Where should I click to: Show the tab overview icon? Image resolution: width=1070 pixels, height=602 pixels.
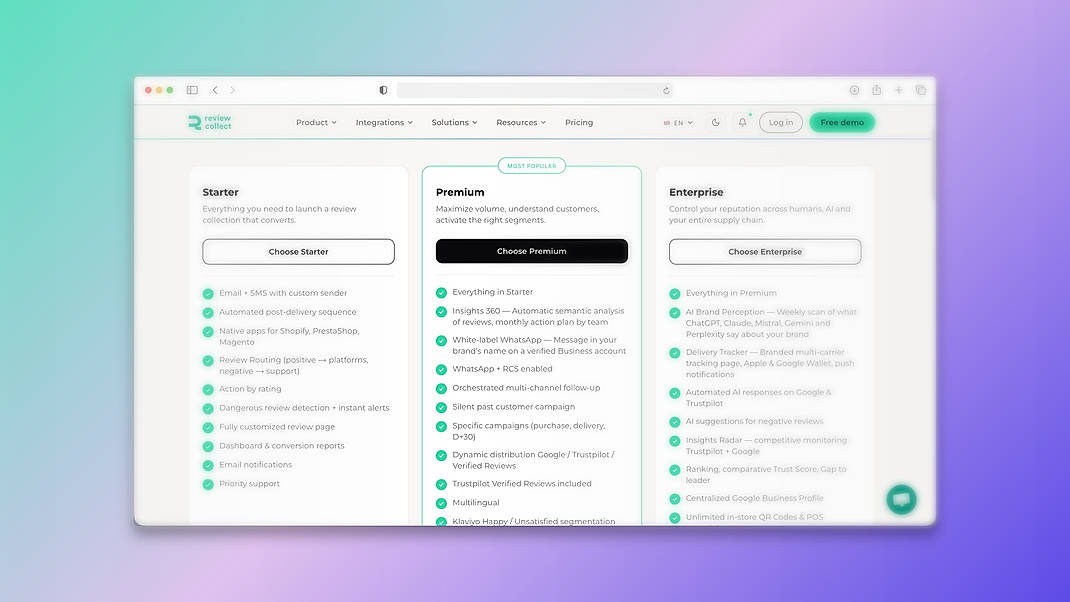click(921, 90)
